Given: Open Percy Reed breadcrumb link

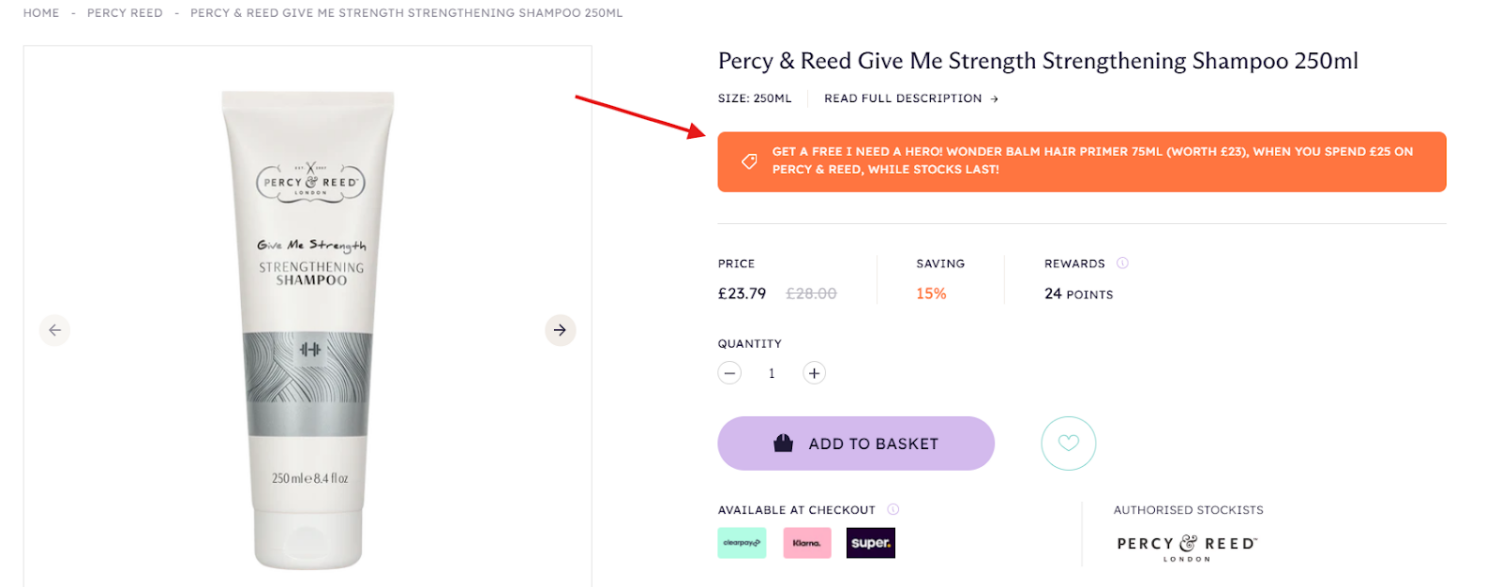Looking at the screenshot, I should (125, 13).
